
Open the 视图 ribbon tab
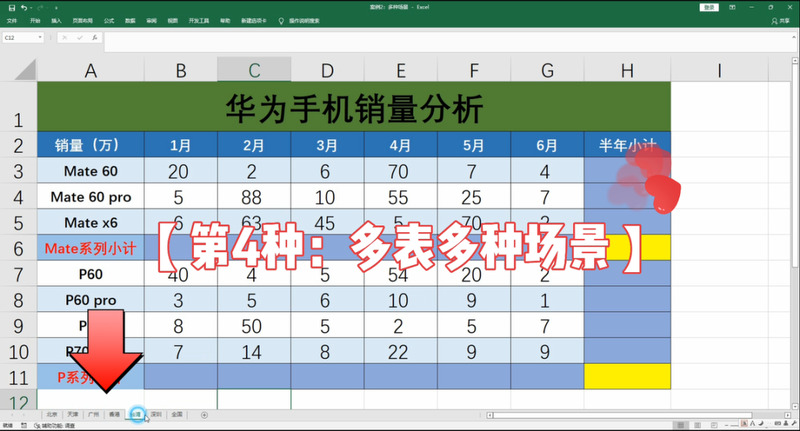173,21
